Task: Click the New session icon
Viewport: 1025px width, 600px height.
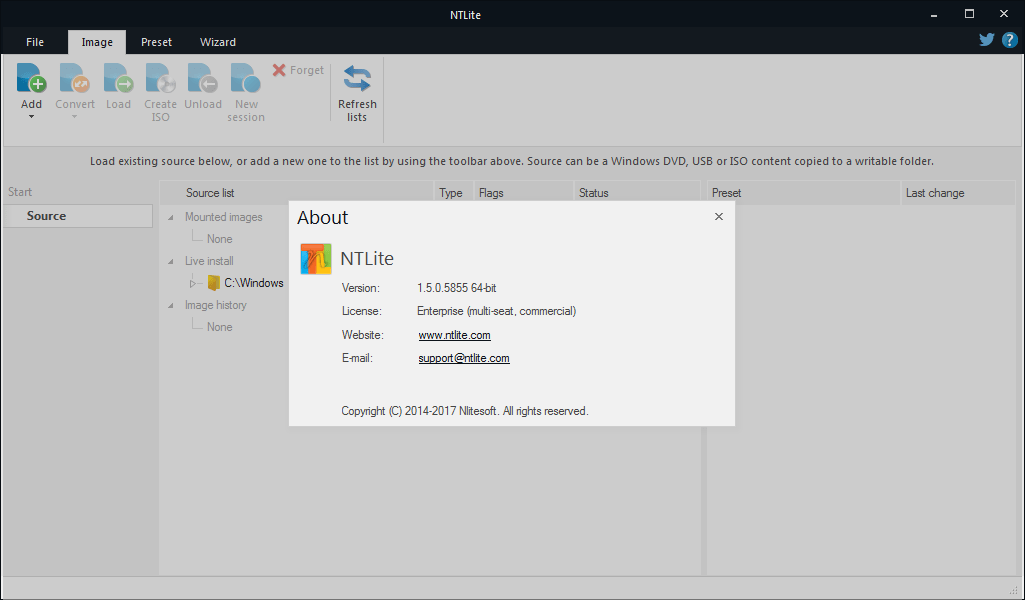Action: [x=245, y=79]
